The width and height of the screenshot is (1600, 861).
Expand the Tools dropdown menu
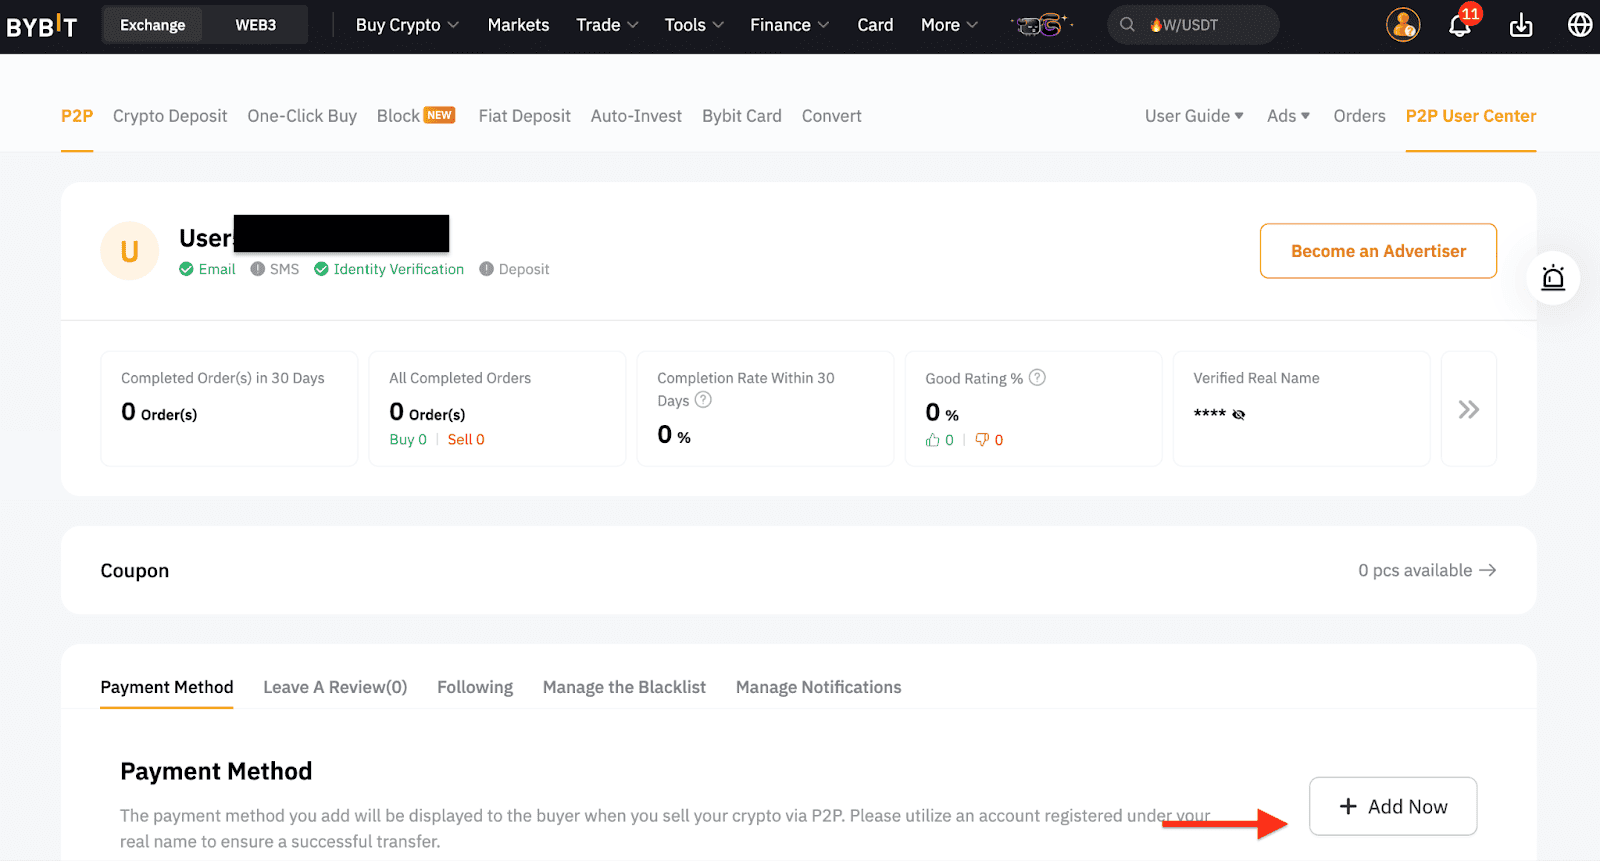pyautogui.click(x=694, y=25)
